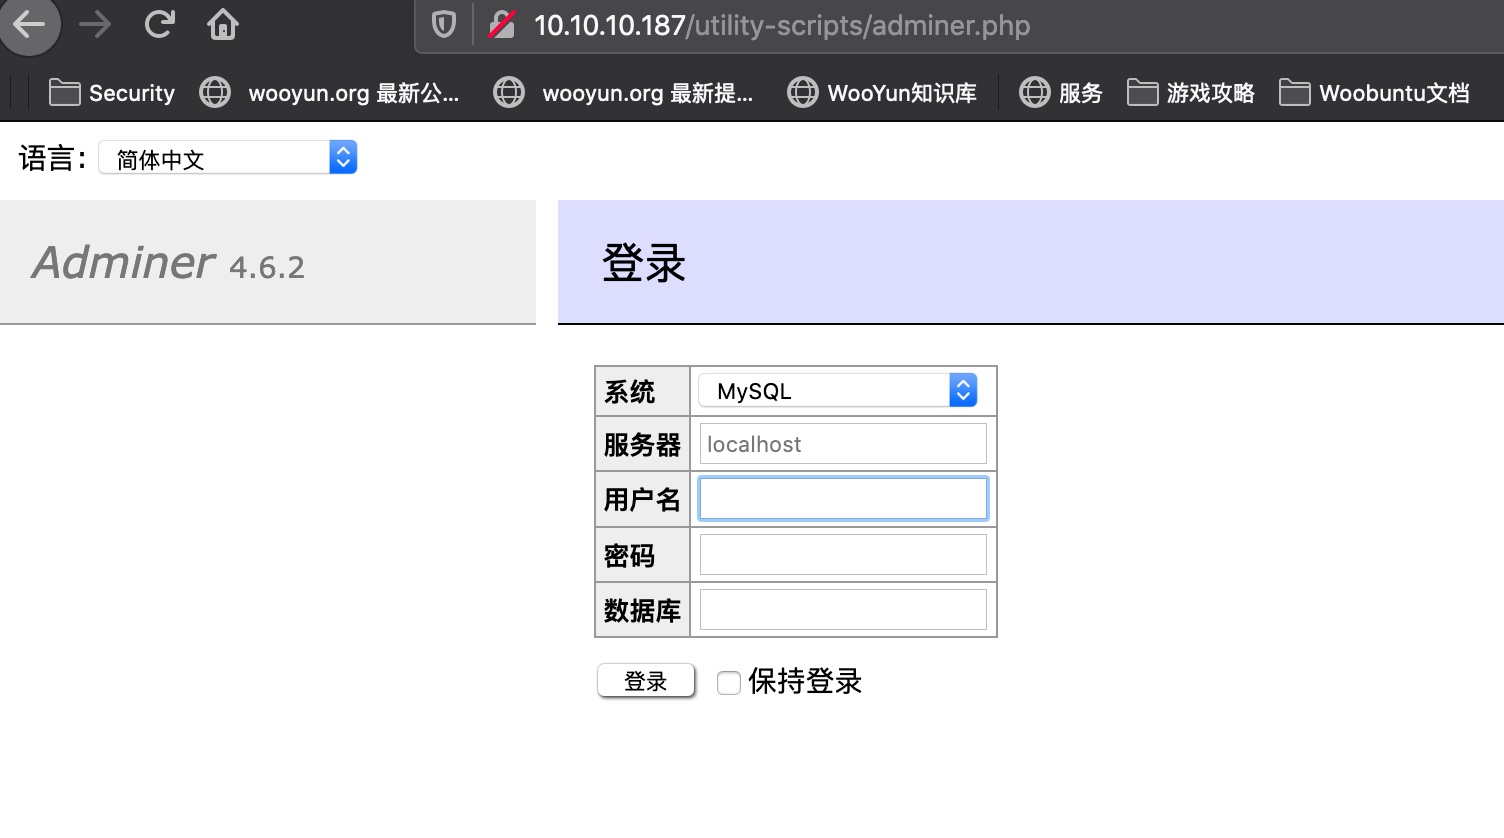The width and height of the screenshot is (1504, 838).
Task: Open the 服务 bookmark
Action: click(x=1060, y=93)
